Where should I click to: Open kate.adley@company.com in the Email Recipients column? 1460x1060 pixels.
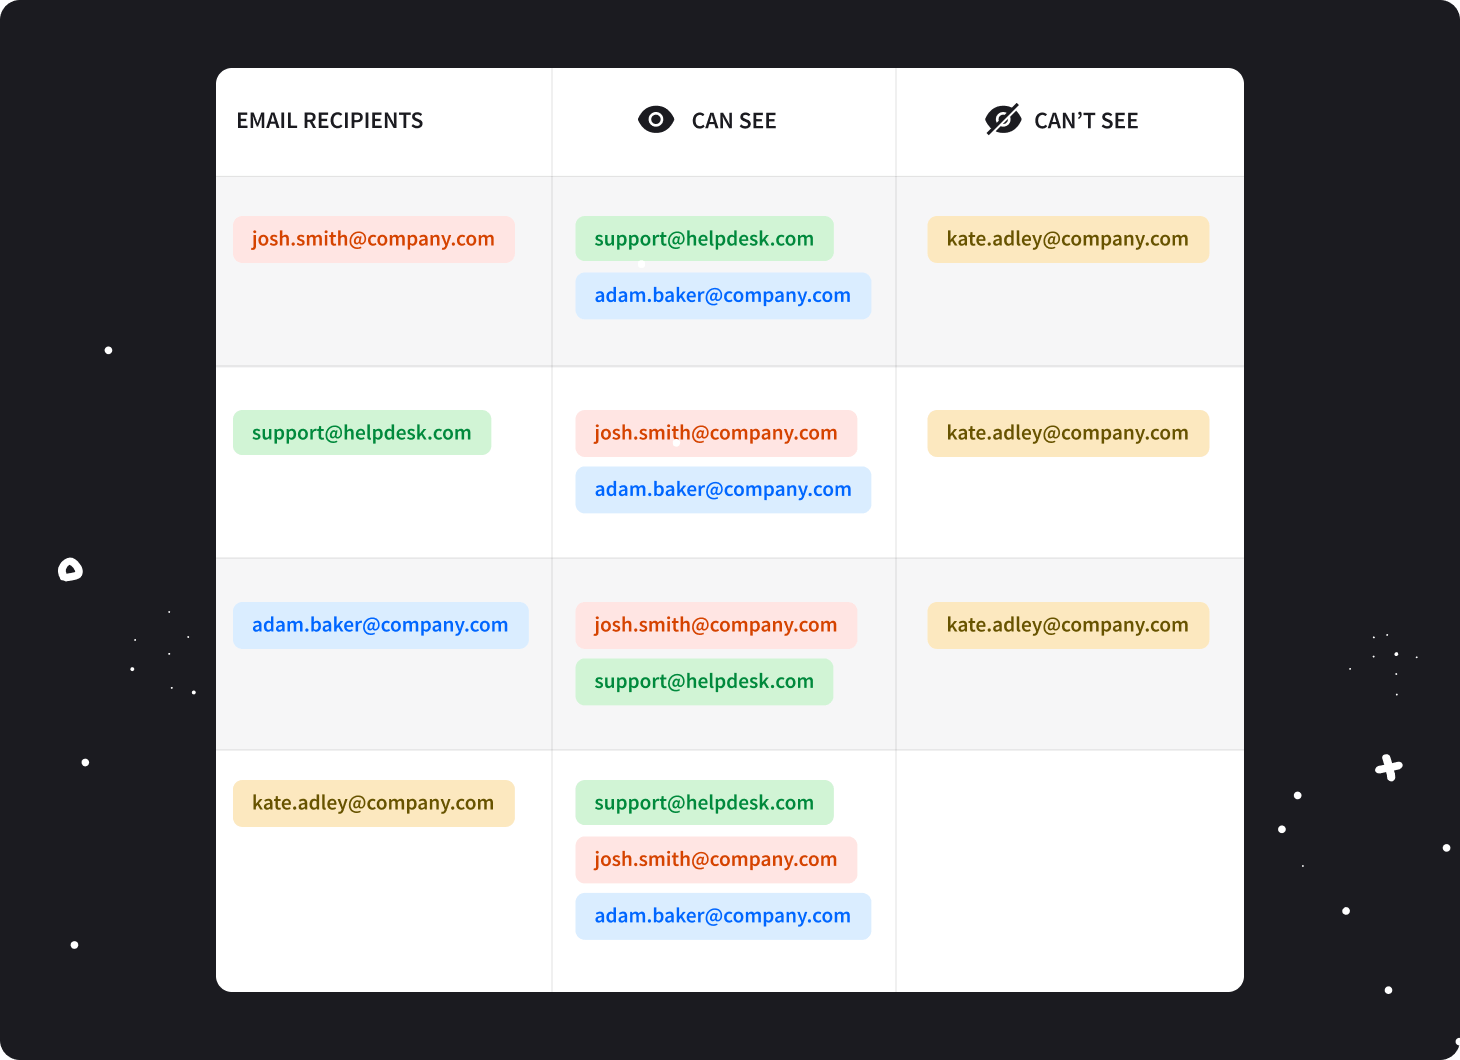[x=373, y=803]
